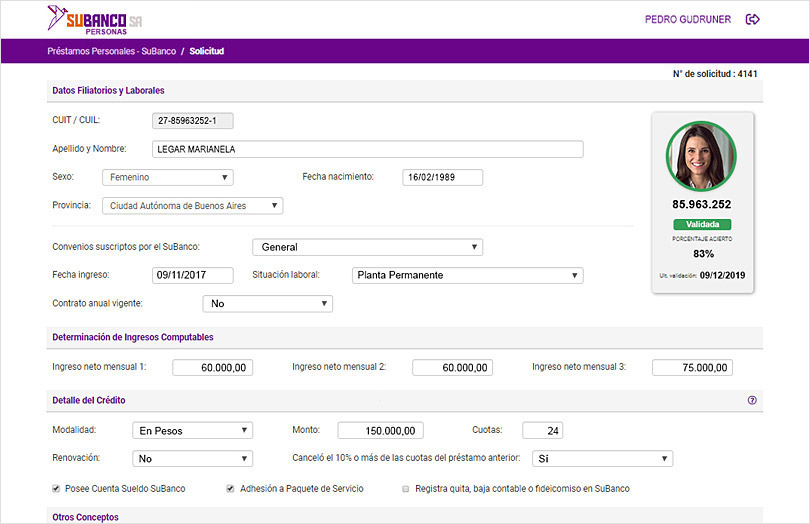Screen dimensions: 810x524
Task: Open the Sexo dropdown showing Femenino
Action: (x=168, y=177)
